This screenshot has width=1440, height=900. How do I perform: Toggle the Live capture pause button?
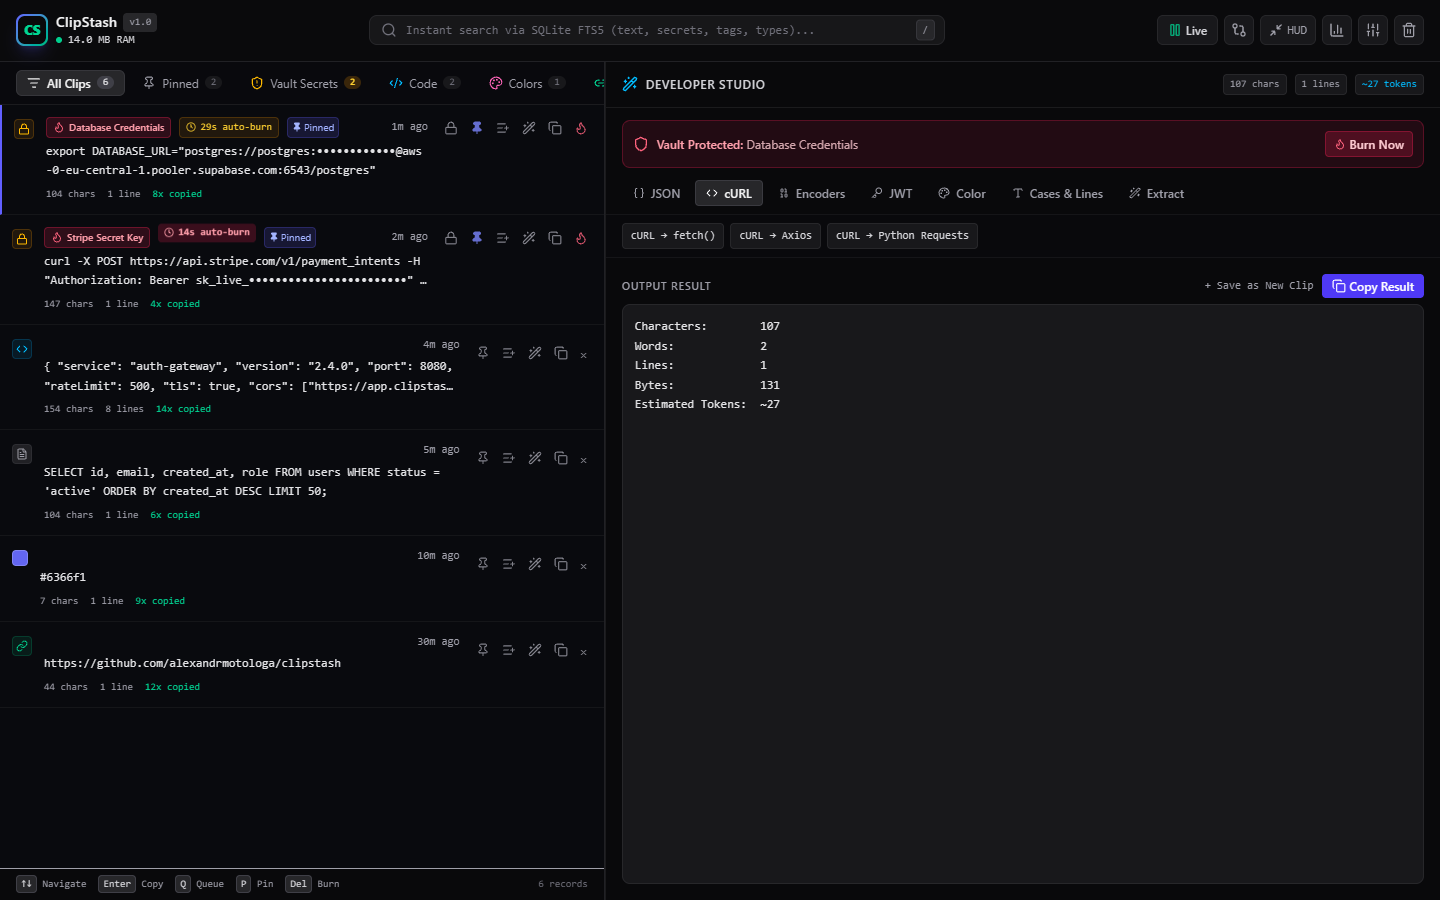coord(1187,30)
